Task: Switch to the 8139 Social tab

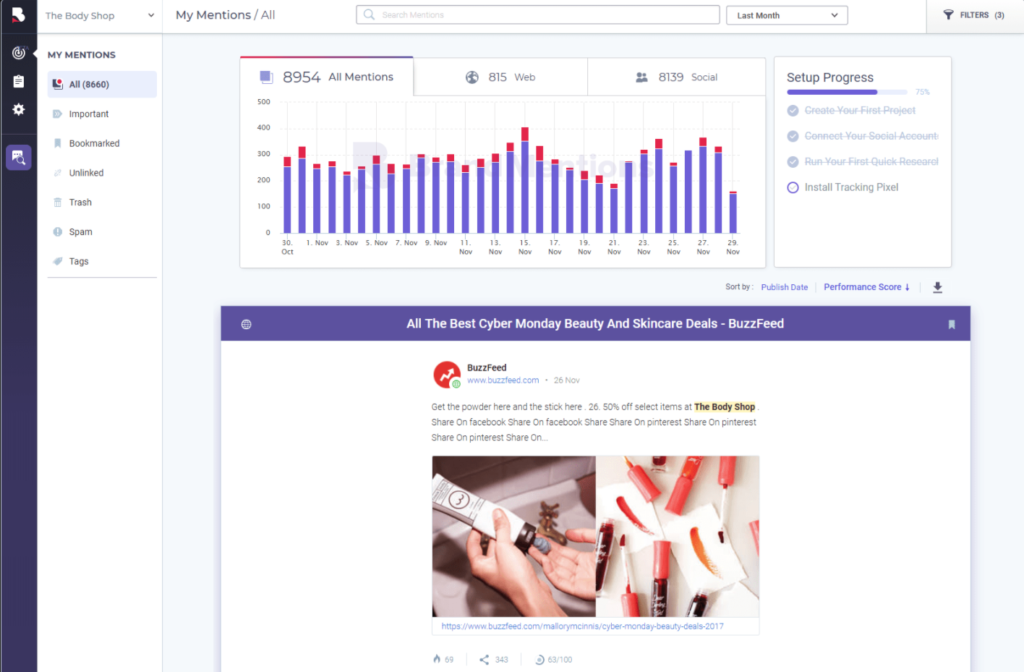Action: click(676, 77)
